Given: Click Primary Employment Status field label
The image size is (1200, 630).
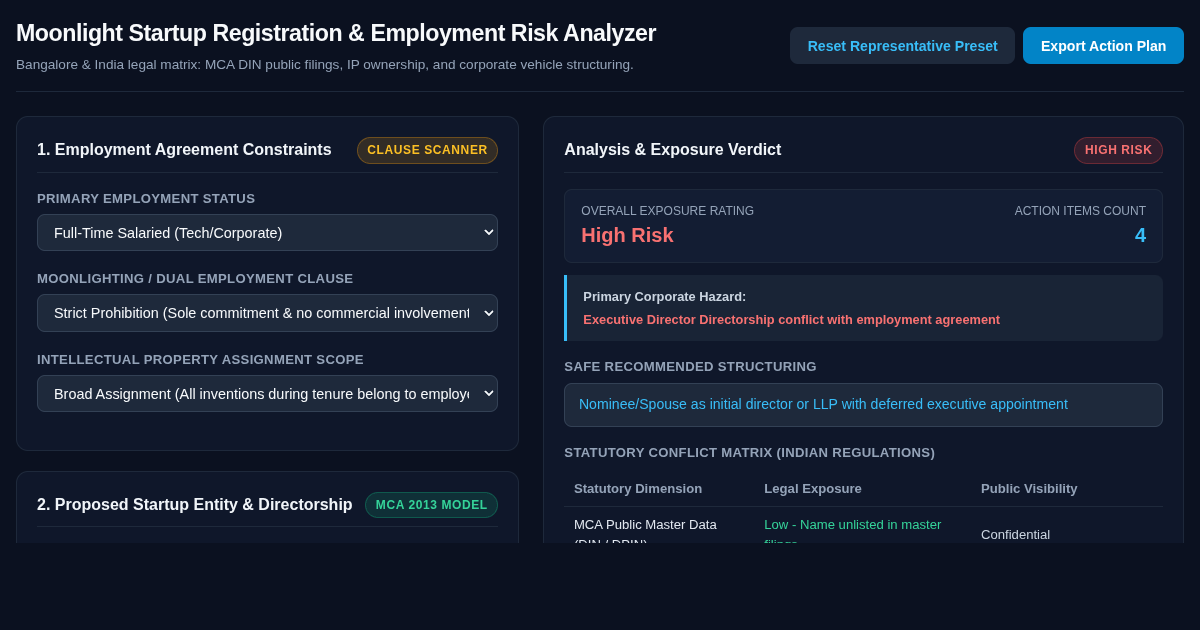Looking at the screenshot, I should tap(146, 199).
